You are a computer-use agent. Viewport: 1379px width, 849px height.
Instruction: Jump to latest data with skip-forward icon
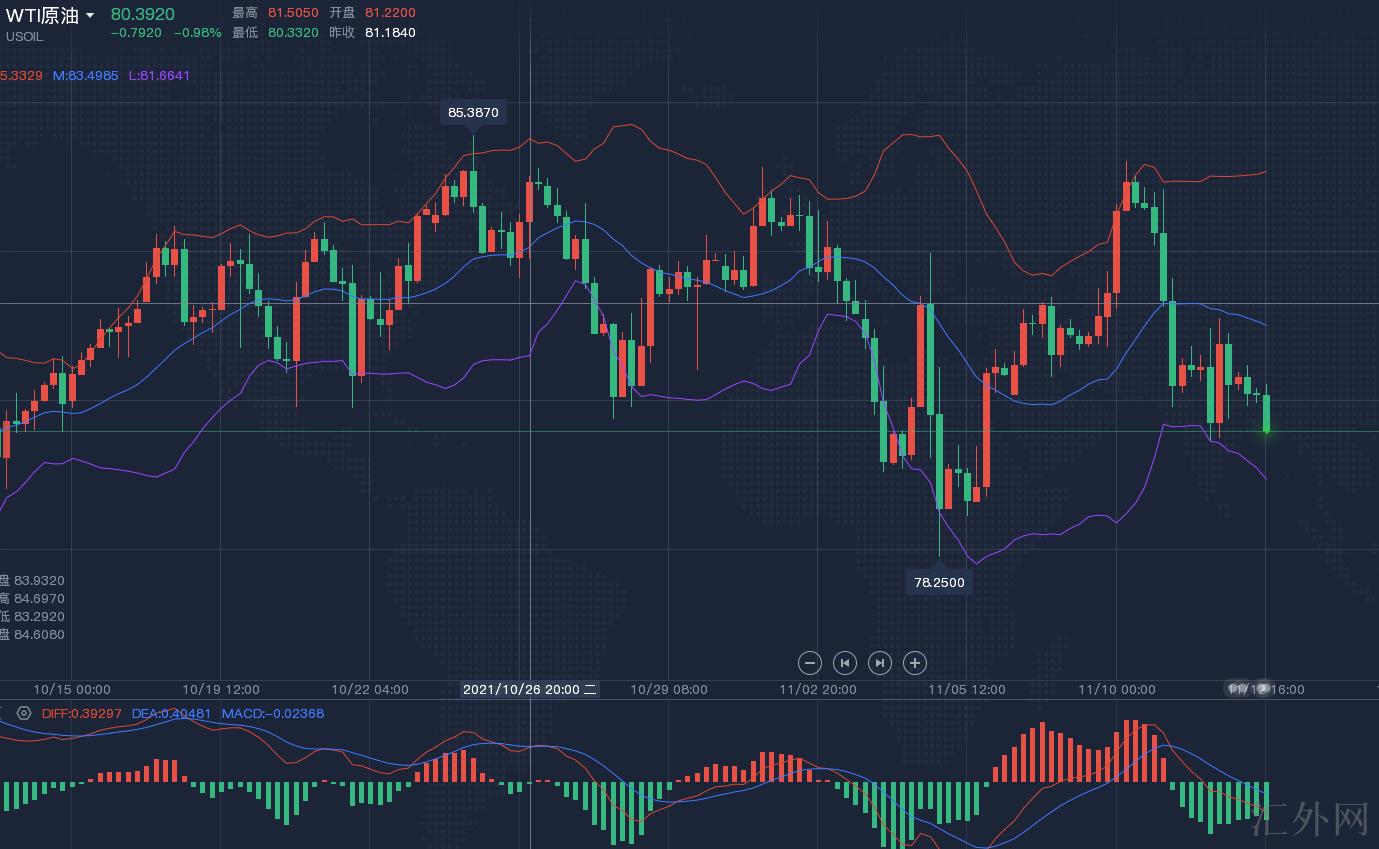(880, 662)
